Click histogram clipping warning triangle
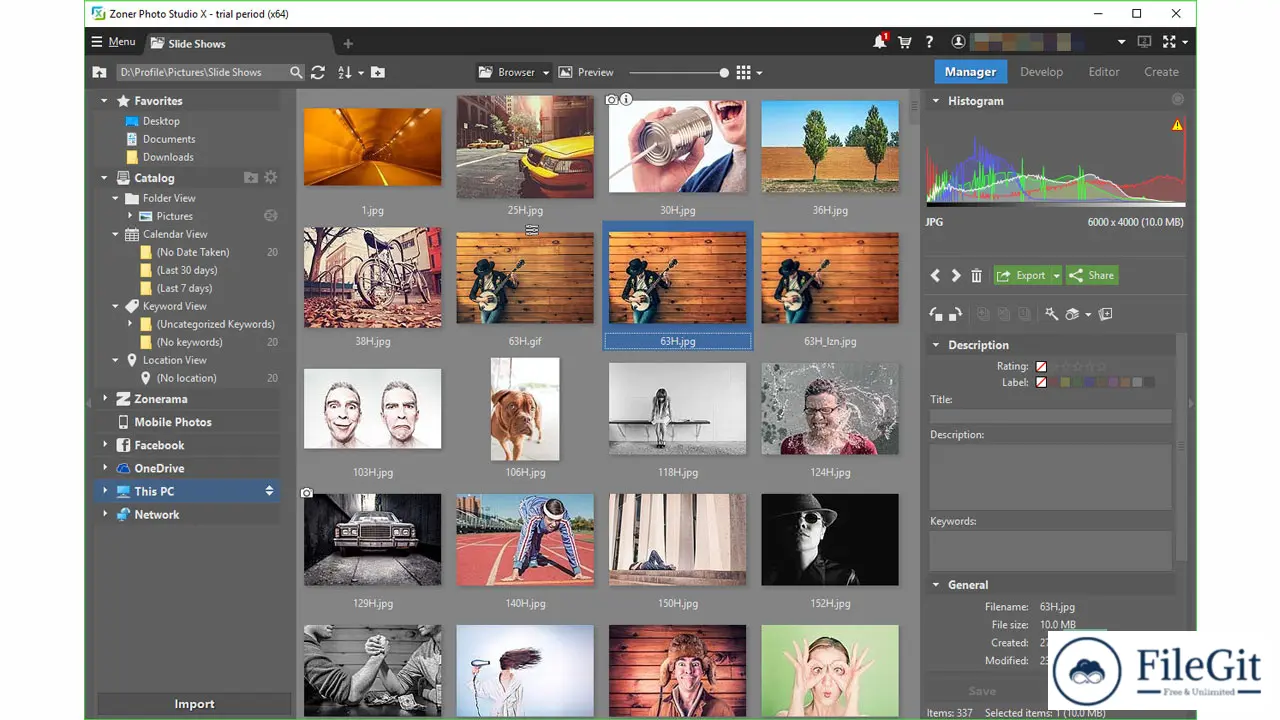Screen dimensions: 1280x720 [1177, 125]
